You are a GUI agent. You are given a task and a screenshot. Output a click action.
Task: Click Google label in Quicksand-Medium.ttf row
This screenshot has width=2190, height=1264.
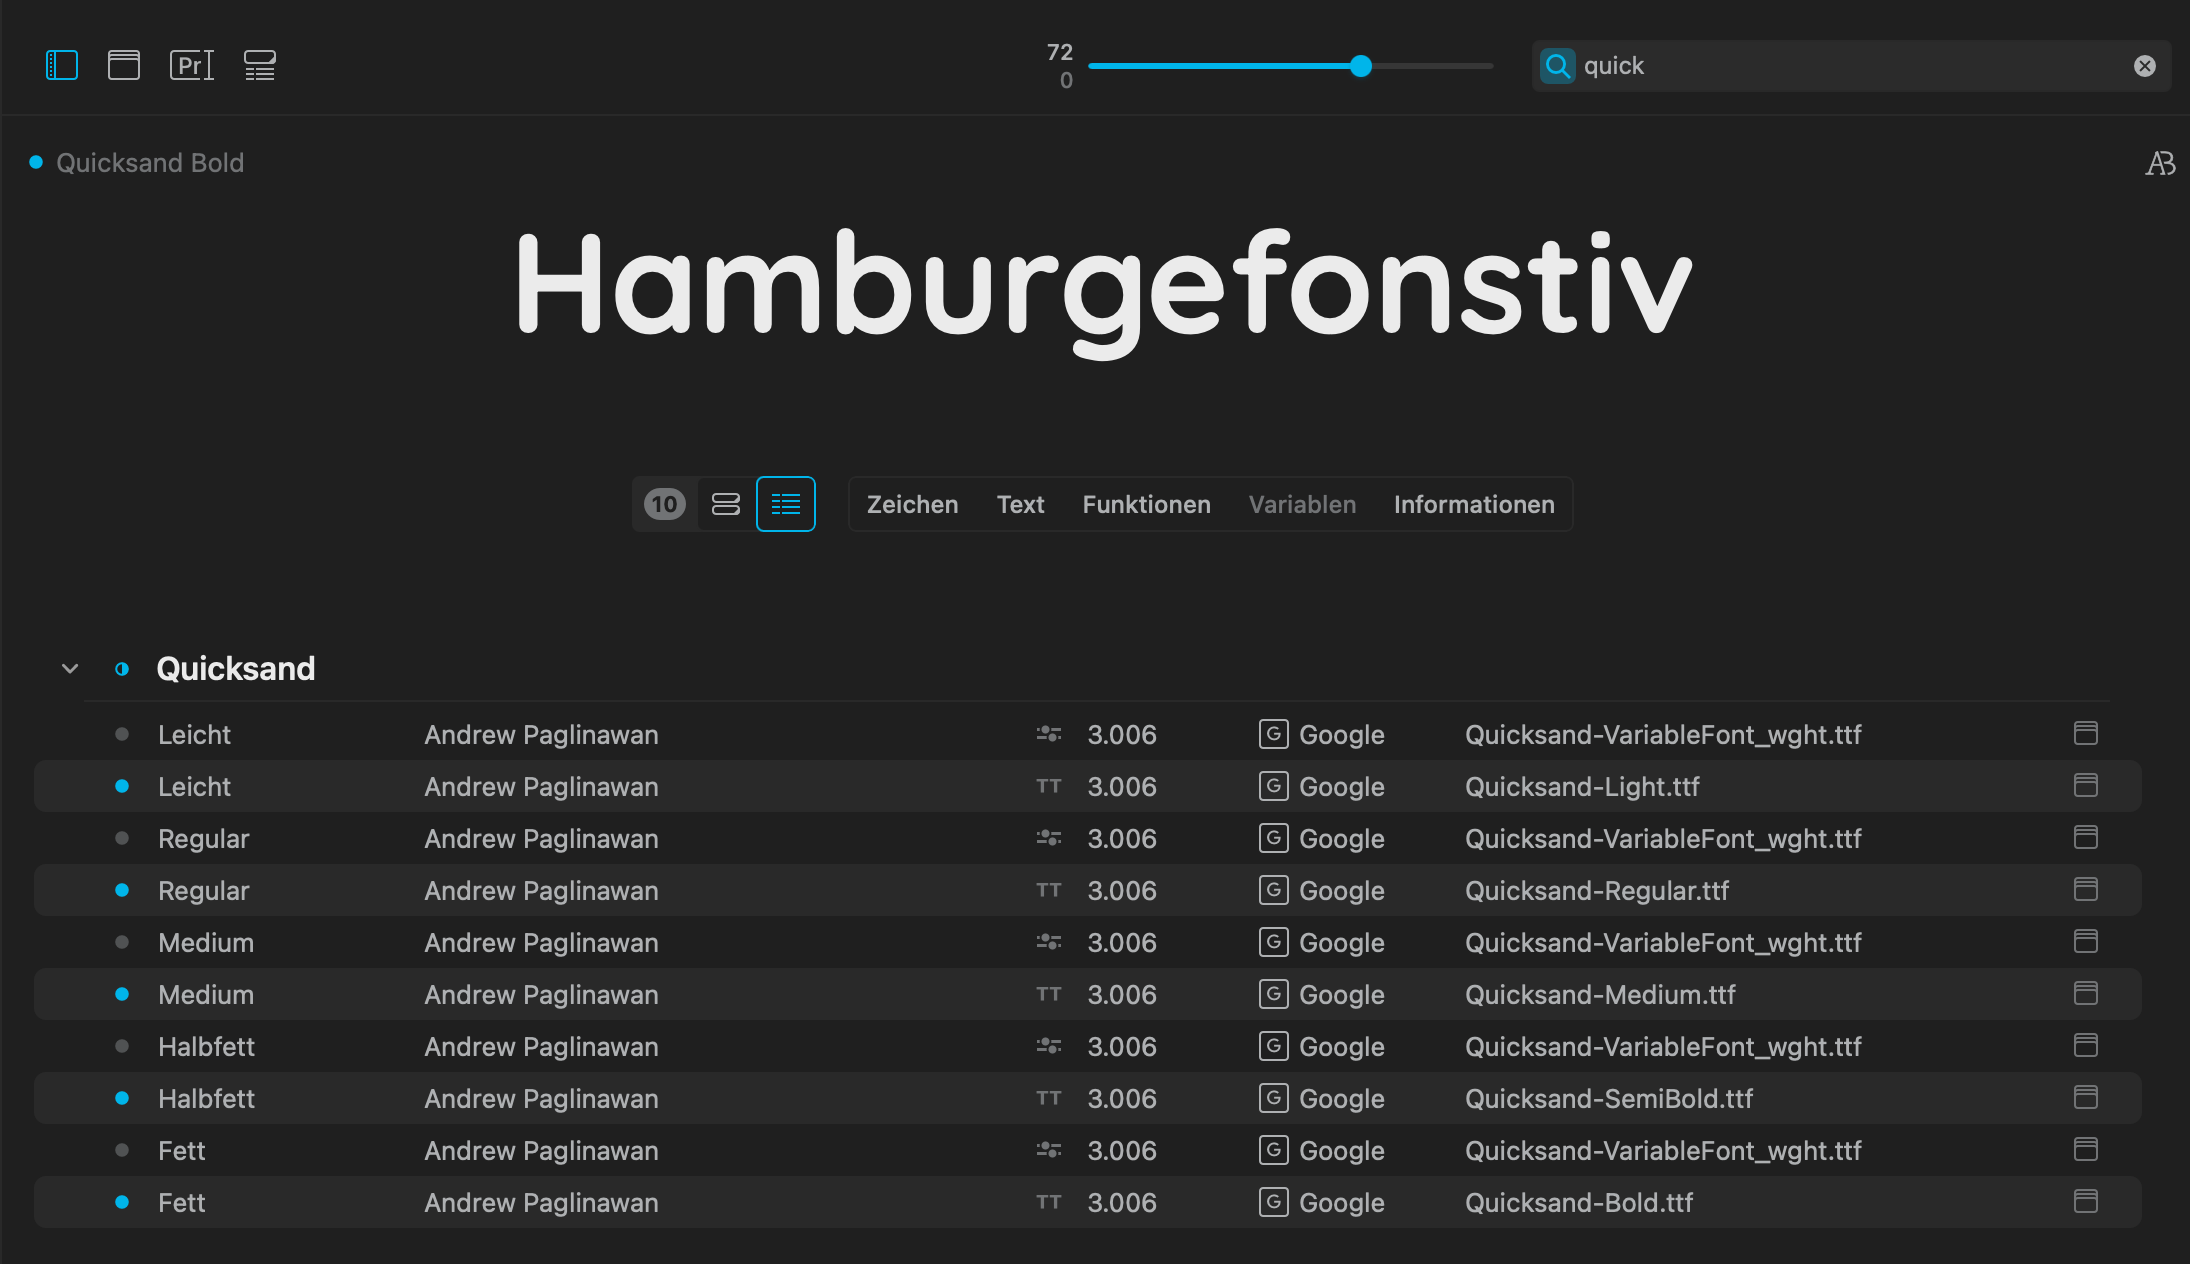tap(1341, 995)
